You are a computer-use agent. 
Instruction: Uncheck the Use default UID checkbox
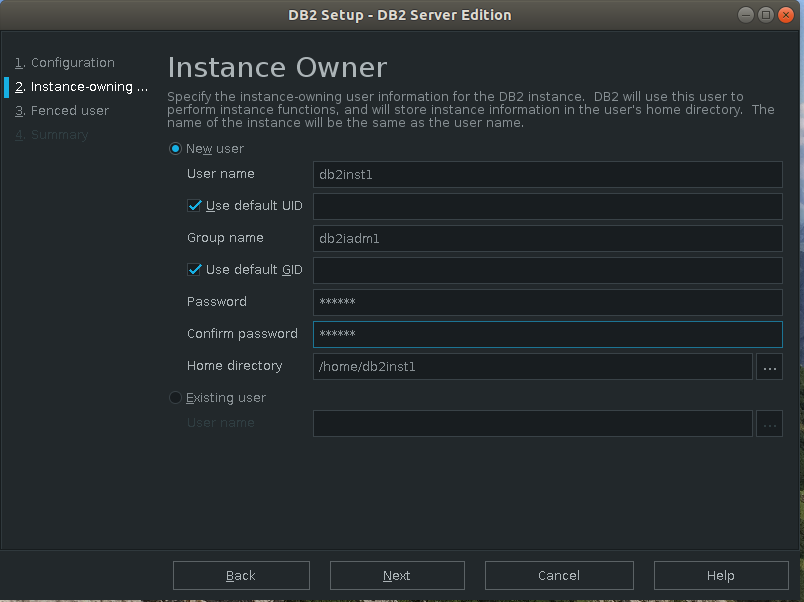click(195, 206)
